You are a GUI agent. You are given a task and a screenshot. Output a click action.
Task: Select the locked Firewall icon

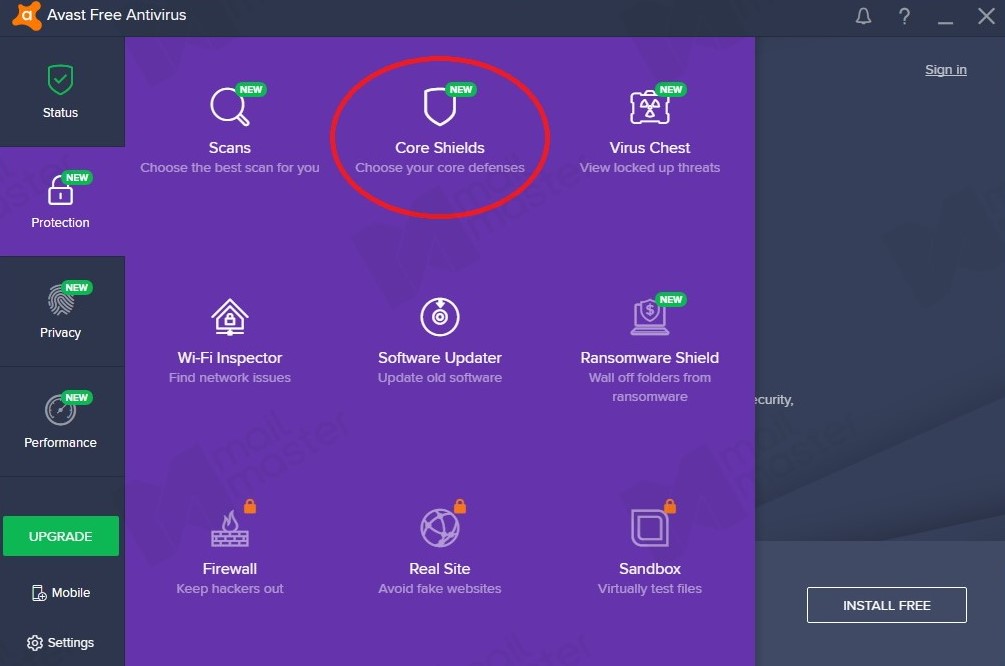coord(229,528)
